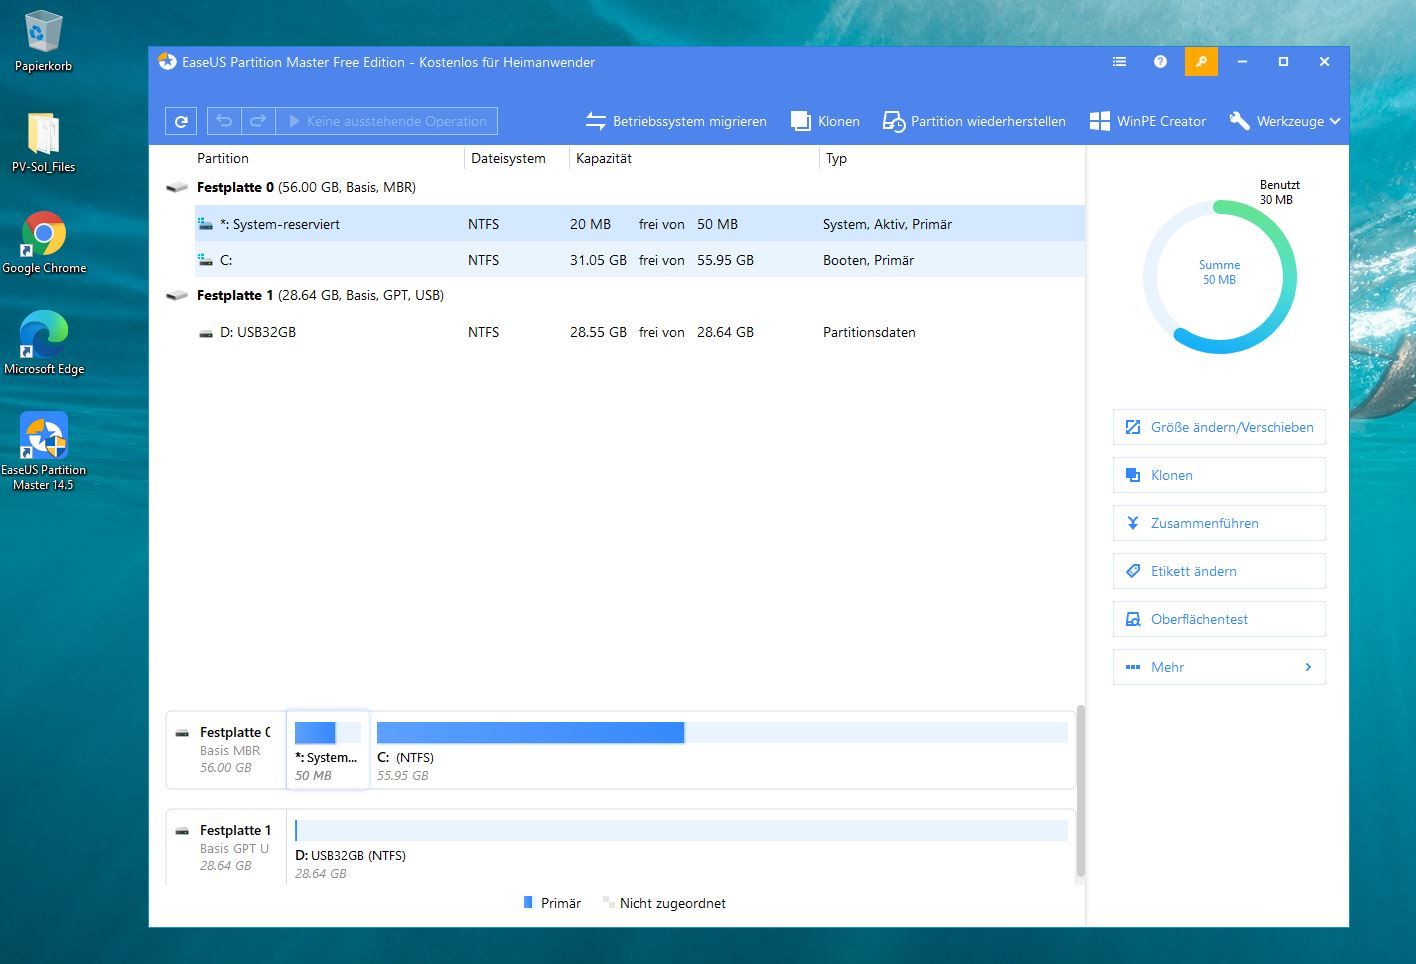Select C: (NTFS) bar in disk map

pyautogui.click(x=722, y=733)
